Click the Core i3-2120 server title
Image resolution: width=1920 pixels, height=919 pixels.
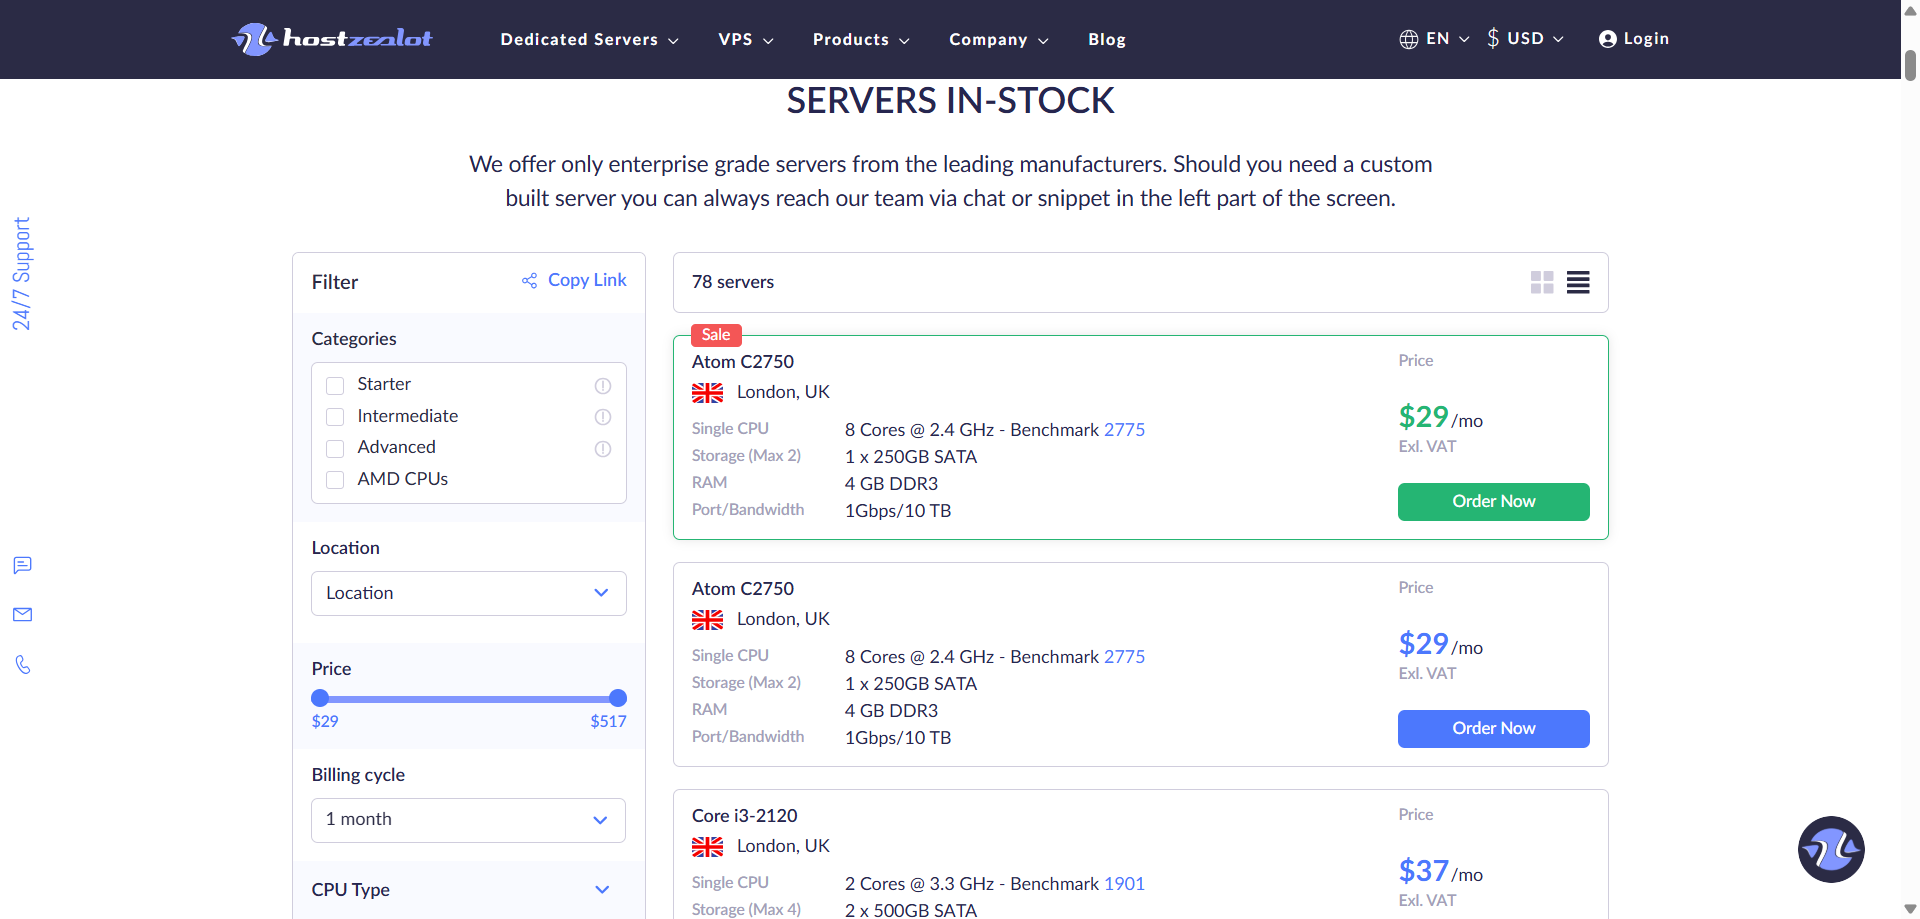(x=745, y=816)
